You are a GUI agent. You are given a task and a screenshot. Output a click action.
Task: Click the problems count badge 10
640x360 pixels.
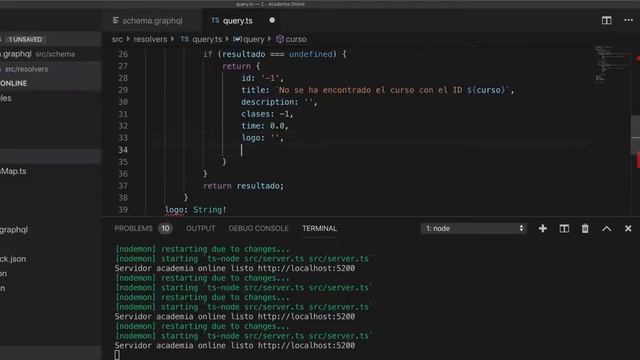[165, 228]
